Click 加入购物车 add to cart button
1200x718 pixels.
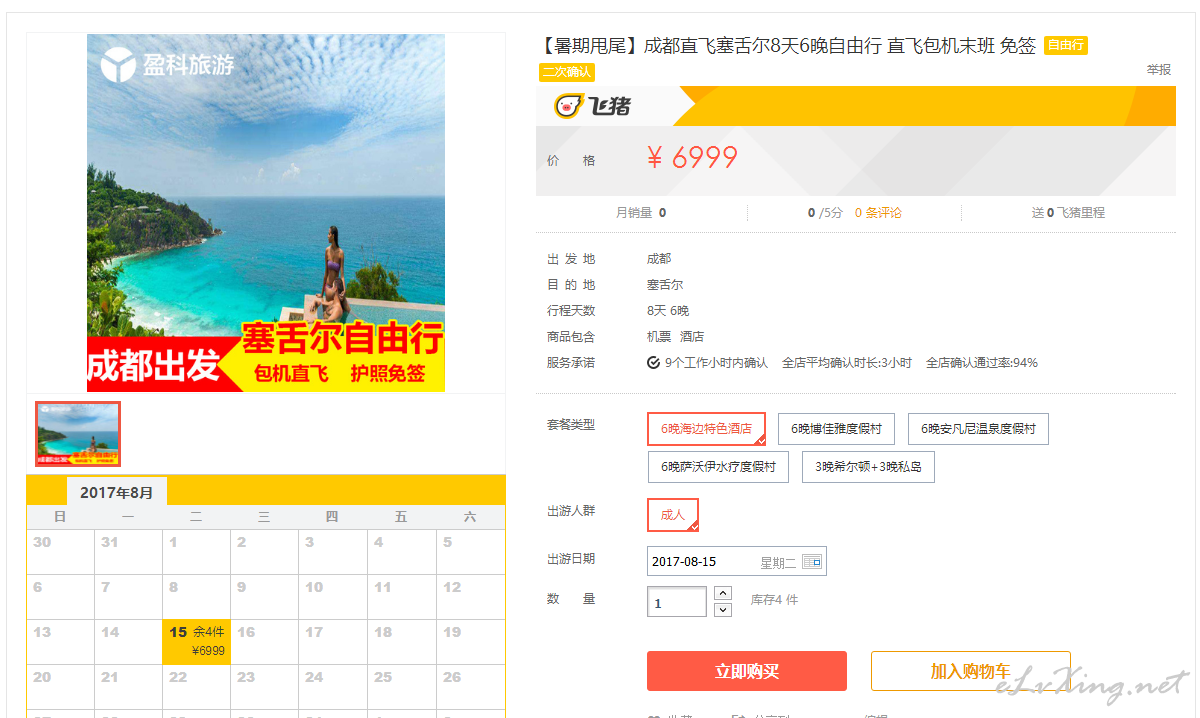pyautogui.click(x=971, y=671)
